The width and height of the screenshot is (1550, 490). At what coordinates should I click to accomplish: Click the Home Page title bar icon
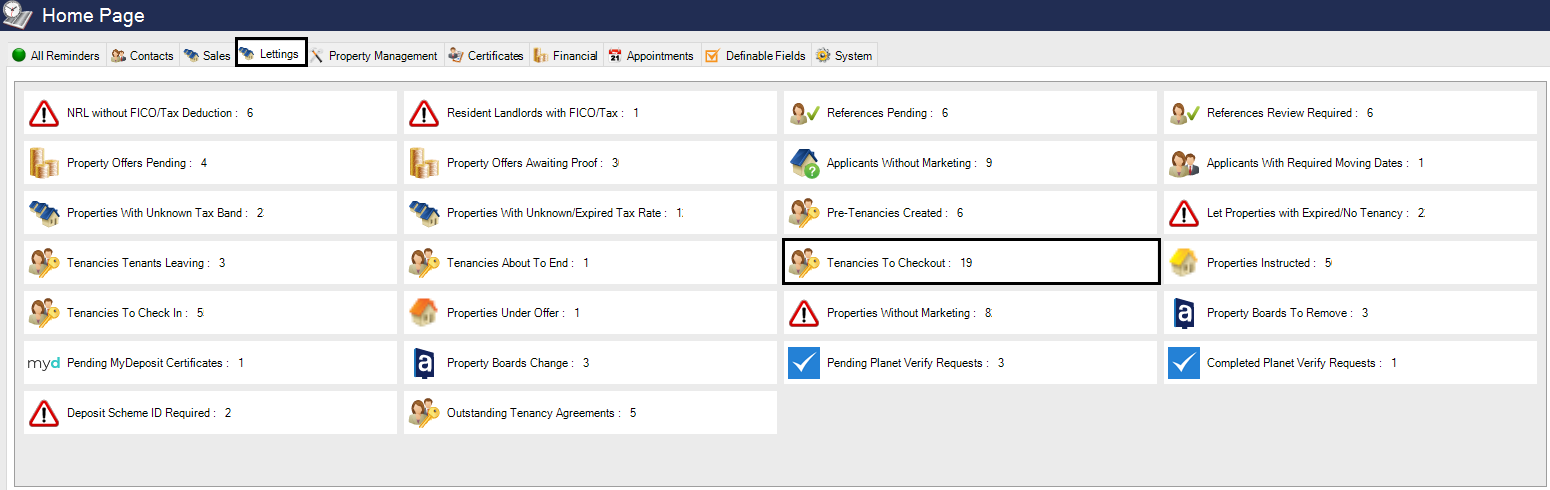tap(18, 15)
